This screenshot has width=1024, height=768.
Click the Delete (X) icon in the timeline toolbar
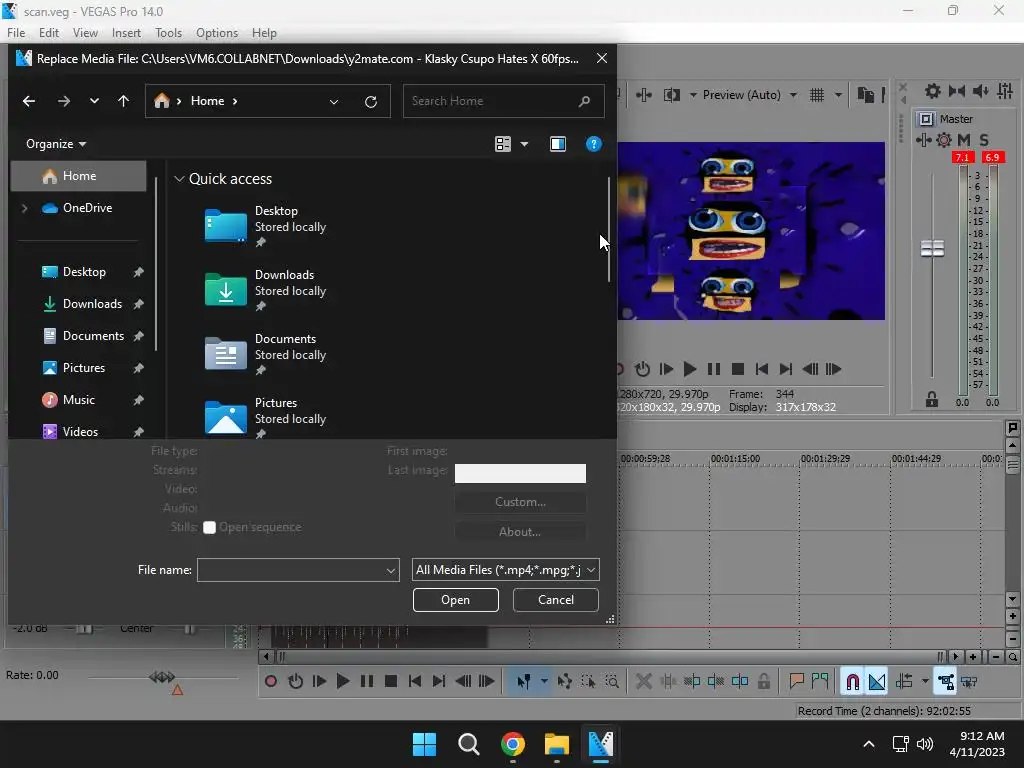643,682
